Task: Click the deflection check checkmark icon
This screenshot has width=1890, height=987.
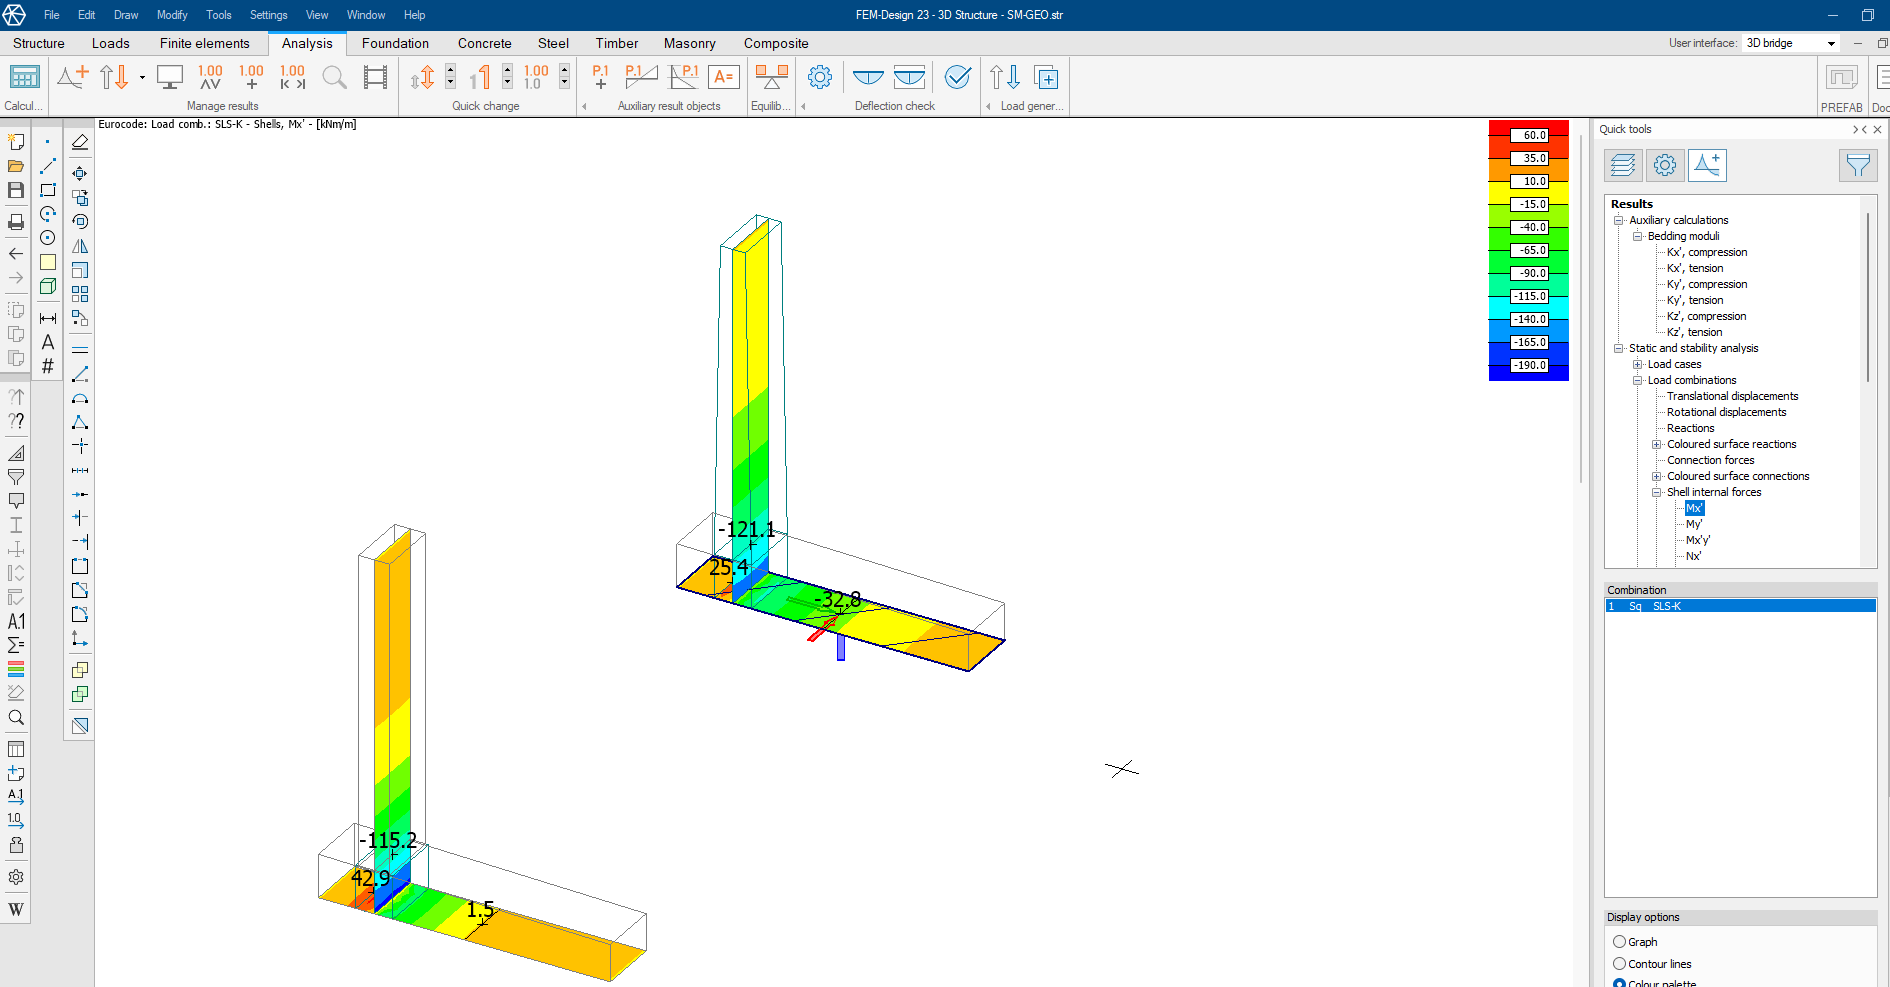Action: (957, 77)
